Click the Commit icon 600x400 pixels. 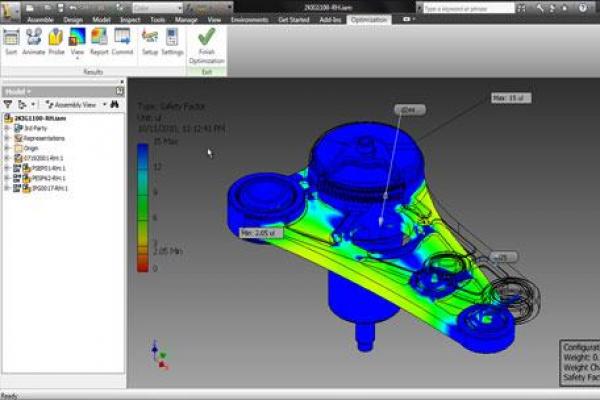click(122, 40)
